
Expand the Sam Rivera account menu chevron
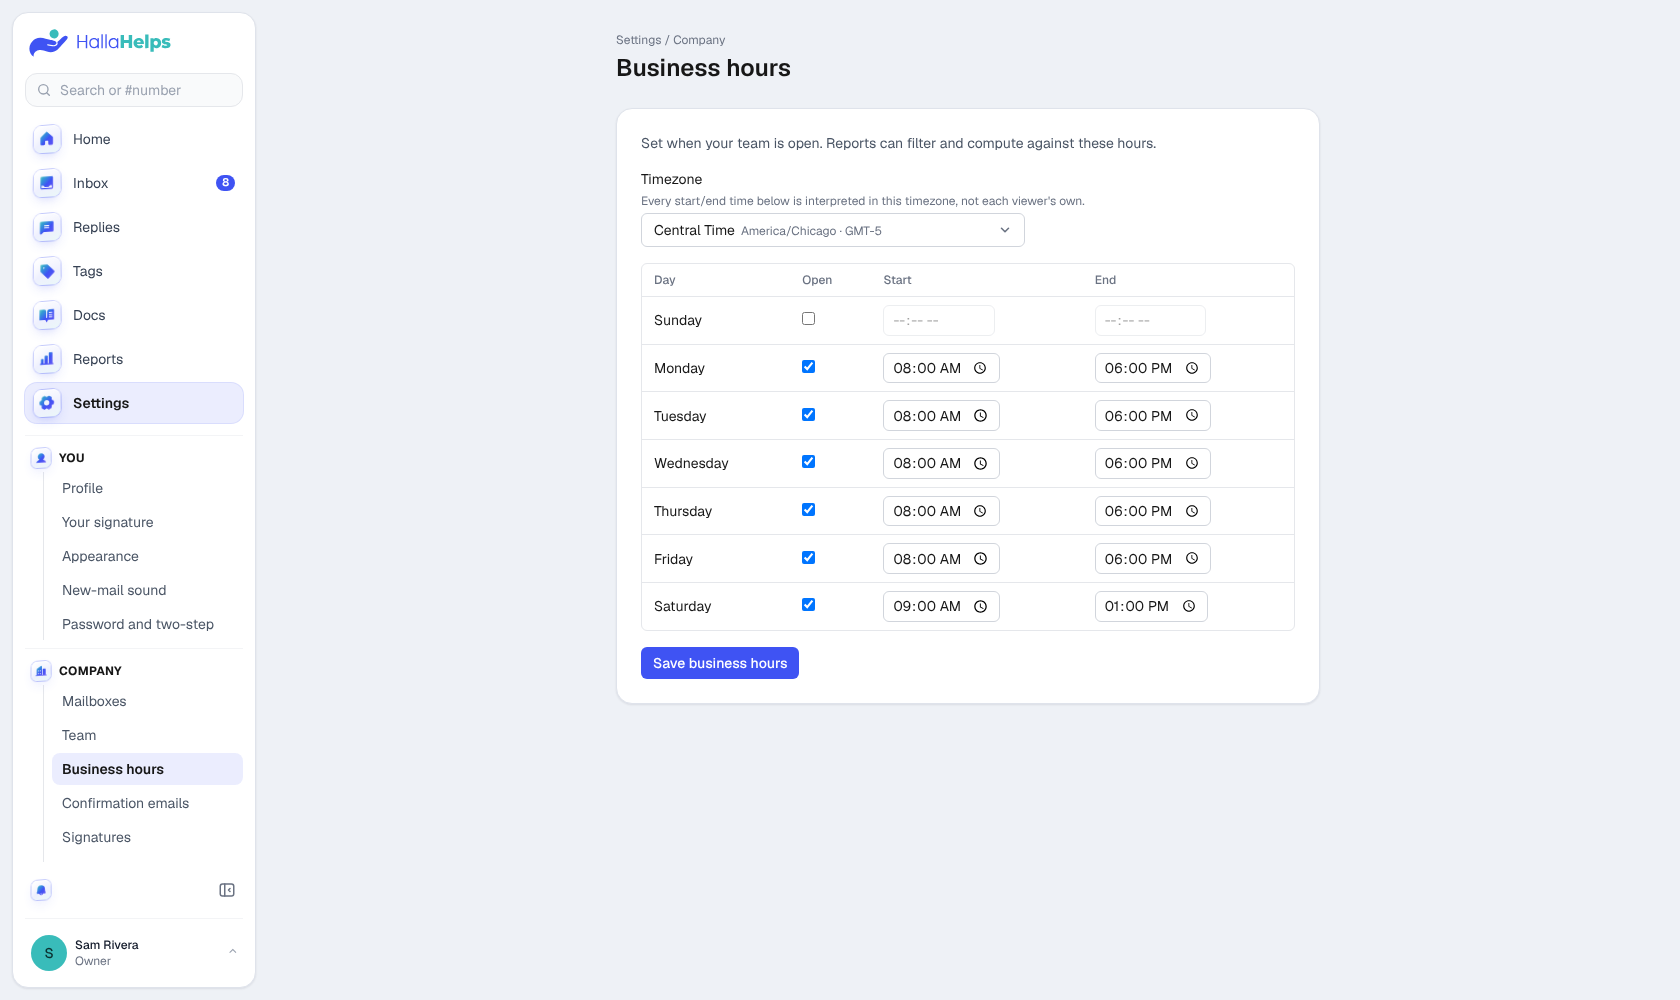tap(233, 952)
